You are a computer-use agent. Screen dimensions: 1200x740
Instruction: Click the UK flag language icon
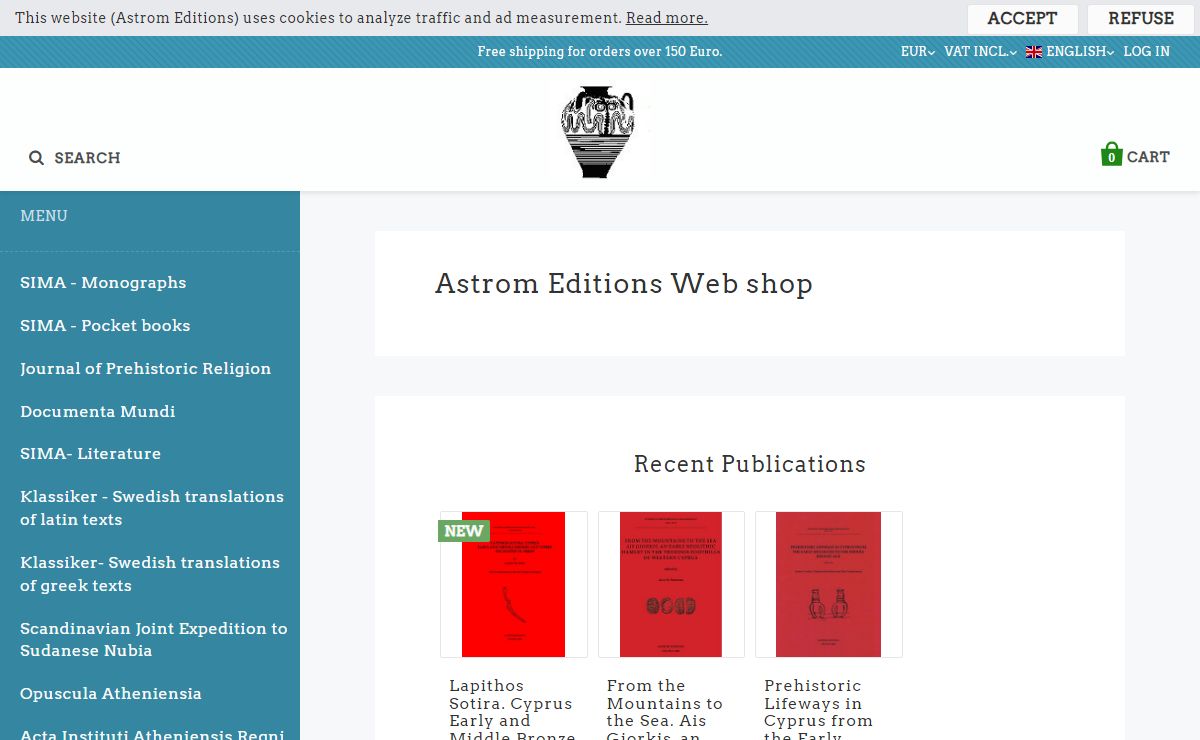1034,52
